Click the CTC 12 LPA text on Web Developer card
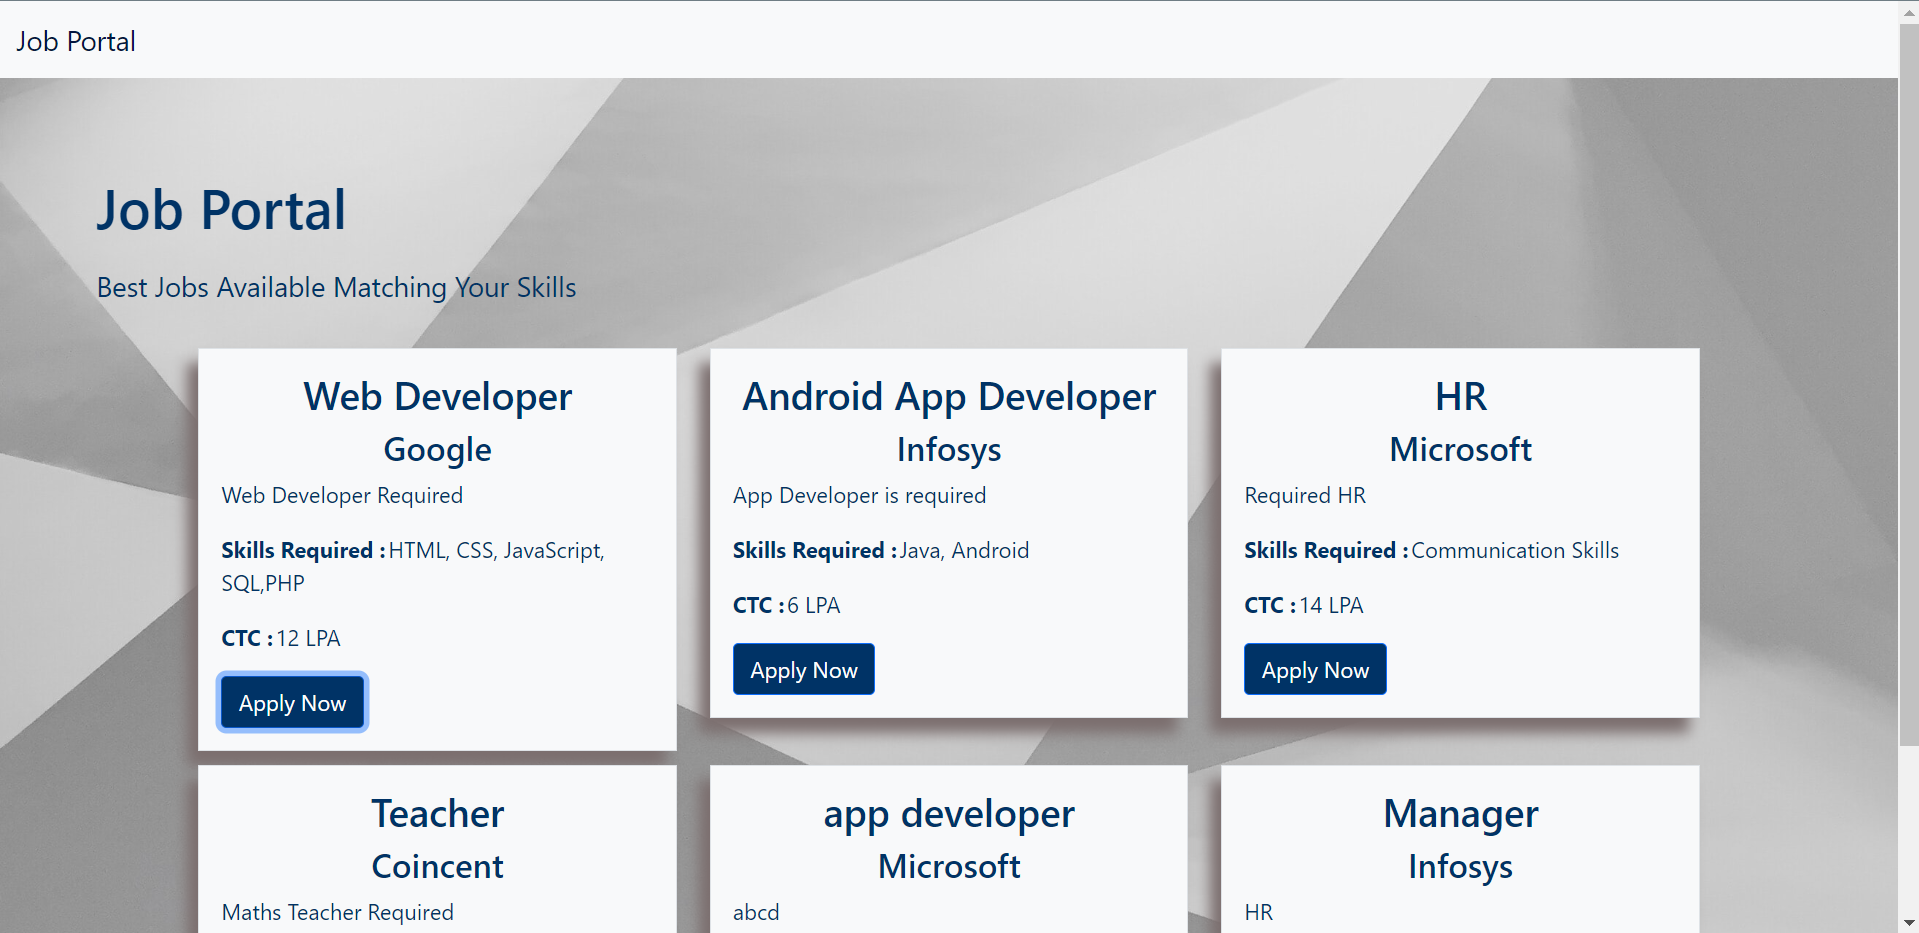Screen dimensions: 1919x933 (280, 638)
